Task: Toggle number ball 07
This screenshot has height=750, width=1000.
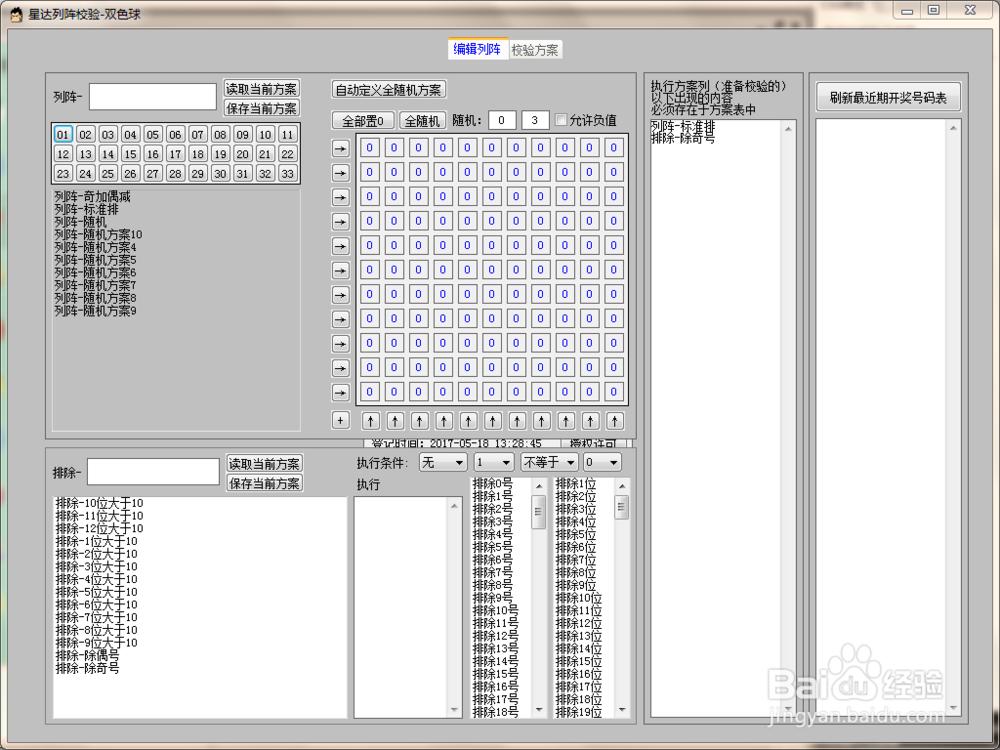Action: (198, 134)
